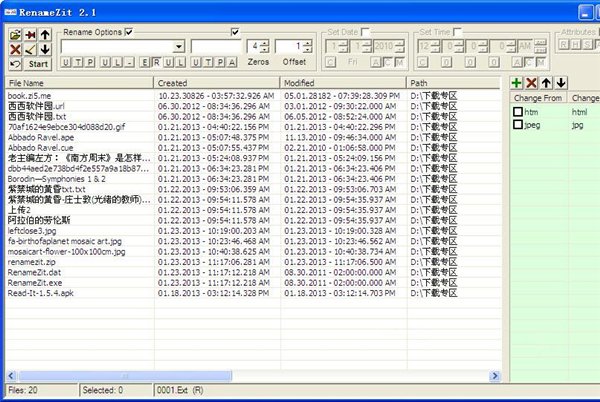Move file up with the left toolbar up arrow
The width and height of the screenshot is (600, 402).
click(45, 35)
